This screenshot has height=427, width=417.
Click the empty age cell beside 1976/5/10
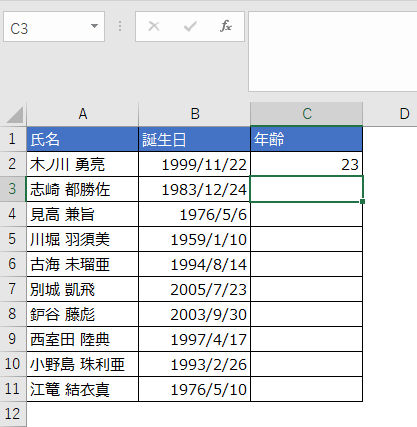pos(307,389)
